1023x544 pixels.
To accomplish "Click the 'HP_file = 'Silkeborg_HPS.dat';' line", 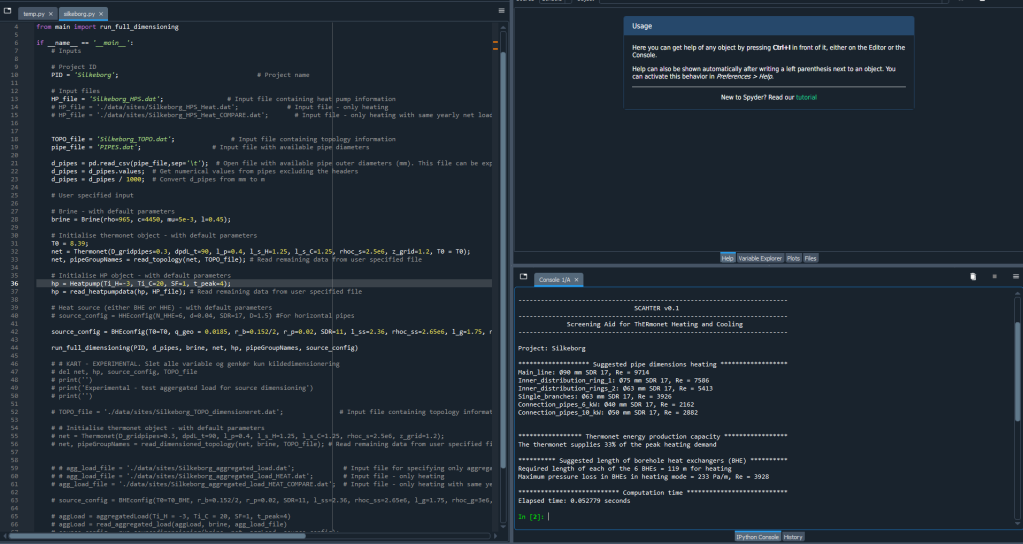I will pyautogui.click(x=107, y=99).
